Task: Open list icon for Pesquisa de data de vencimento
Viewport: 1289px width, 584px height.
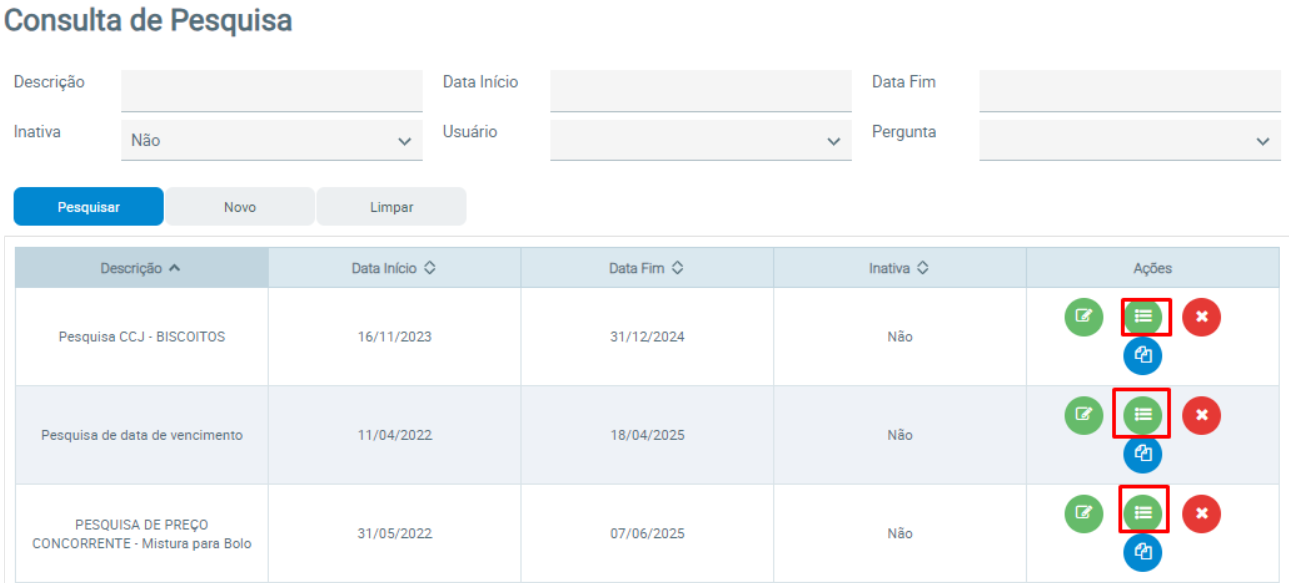Action: [1143, 414]
